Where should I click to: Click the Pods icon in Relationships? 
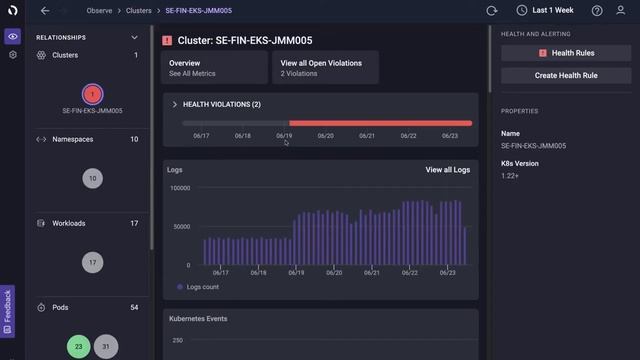coord(41,307)
